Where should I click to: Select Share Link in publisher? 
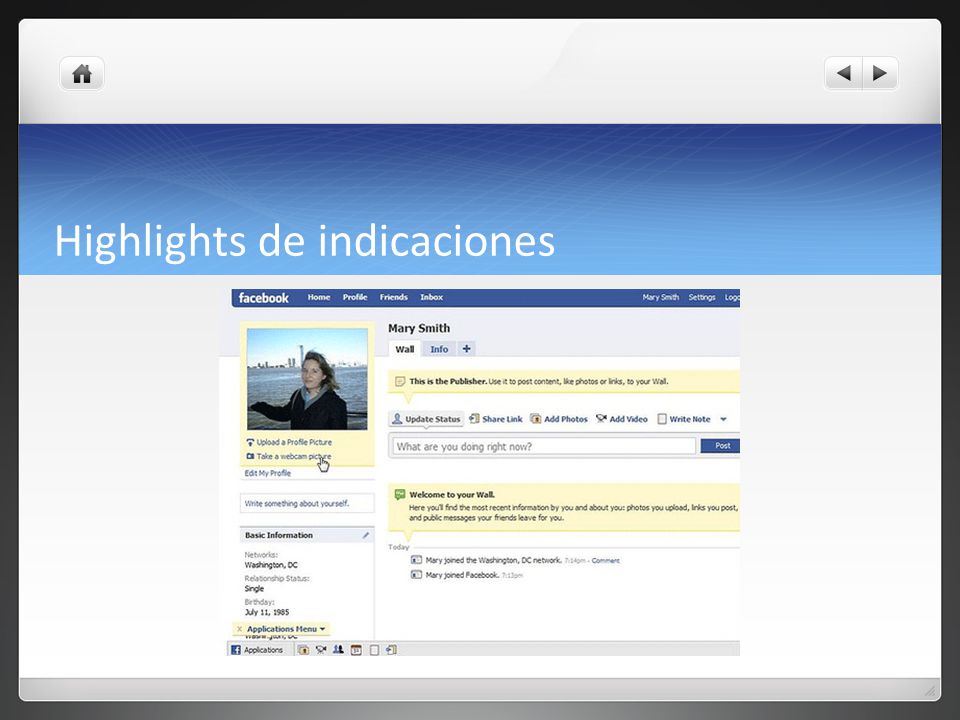(496, 419)
